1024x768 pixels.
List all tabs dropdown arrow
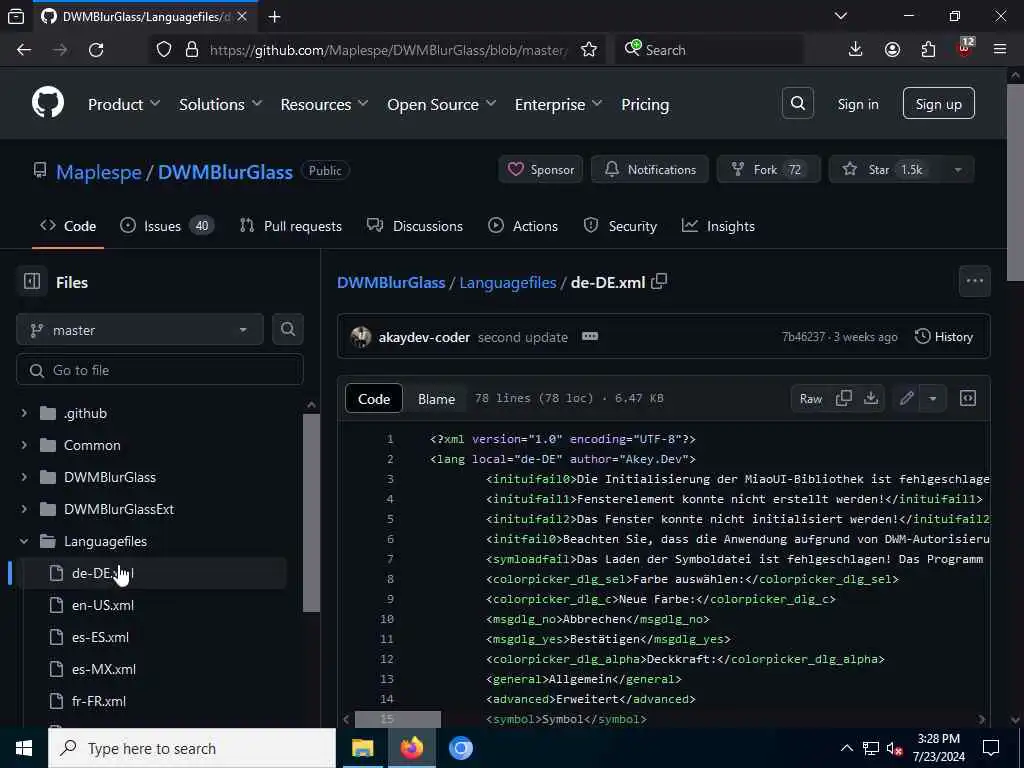tap(840, 16)
